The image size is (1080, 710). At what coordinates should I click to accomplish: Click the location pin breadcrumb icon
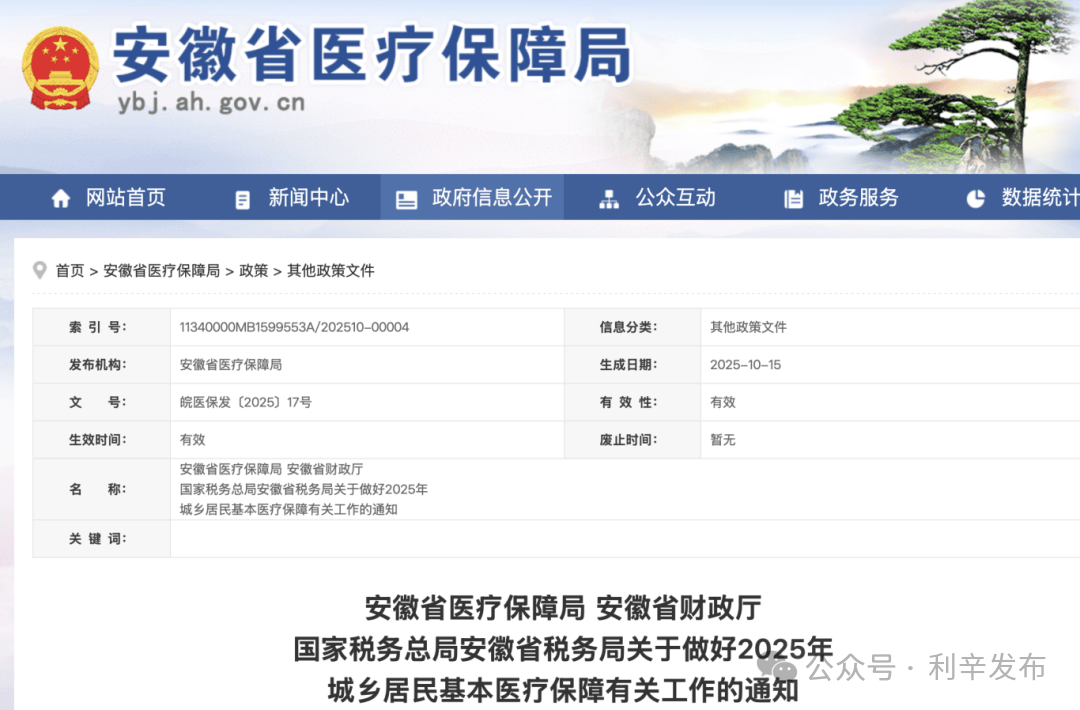38,269
